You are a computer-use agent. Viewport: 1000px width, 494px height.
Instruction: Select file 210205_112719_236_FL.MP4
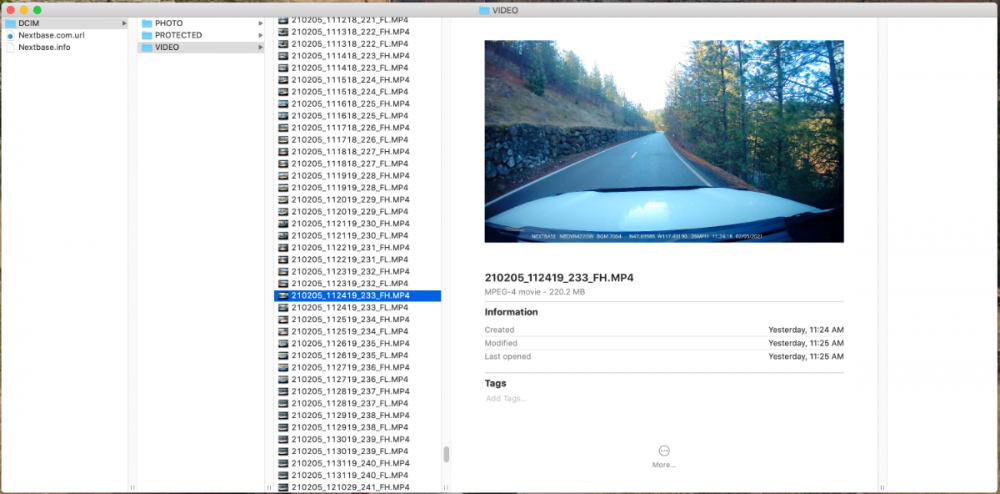[x=349, y=380]
